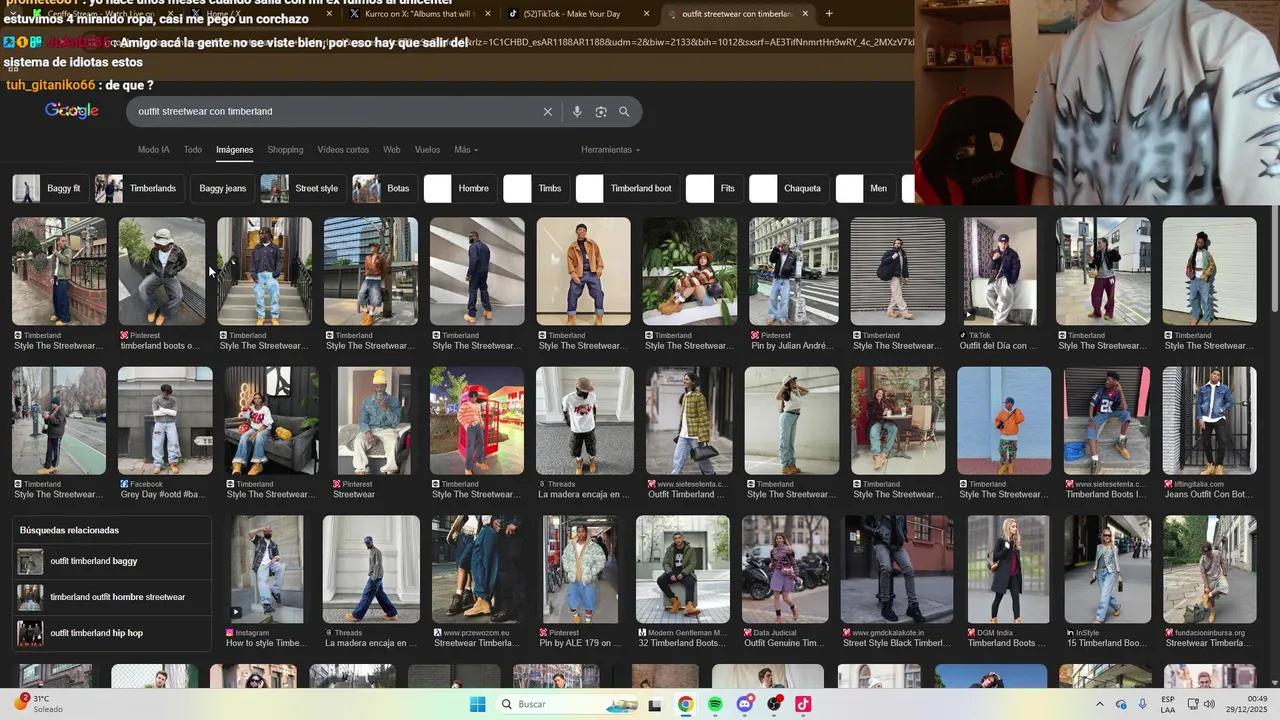Open OBS Studio from the taskbar
The width and height of the screenshot is (1280, 720).
point(774,704)
